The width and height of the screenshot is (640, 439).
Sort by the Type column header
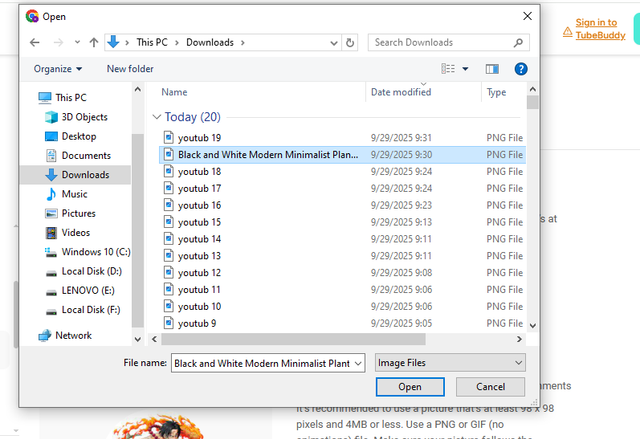(496, 92)
